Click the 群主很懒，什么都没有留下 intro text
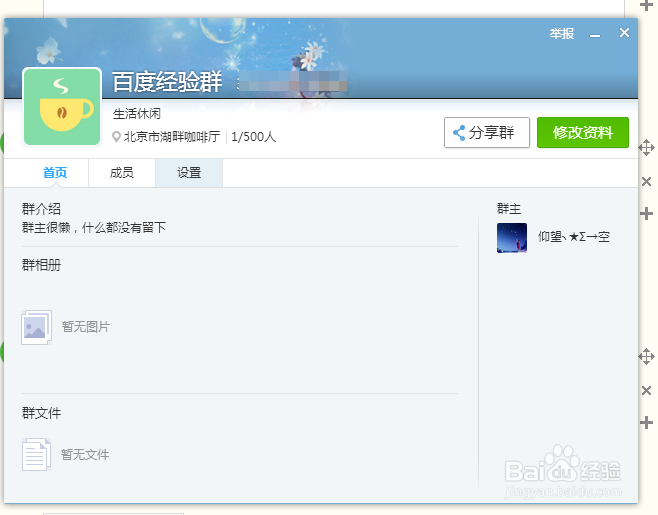Viewport: 658px width, 515px height. pyautogui.click(x=94, y=227)
